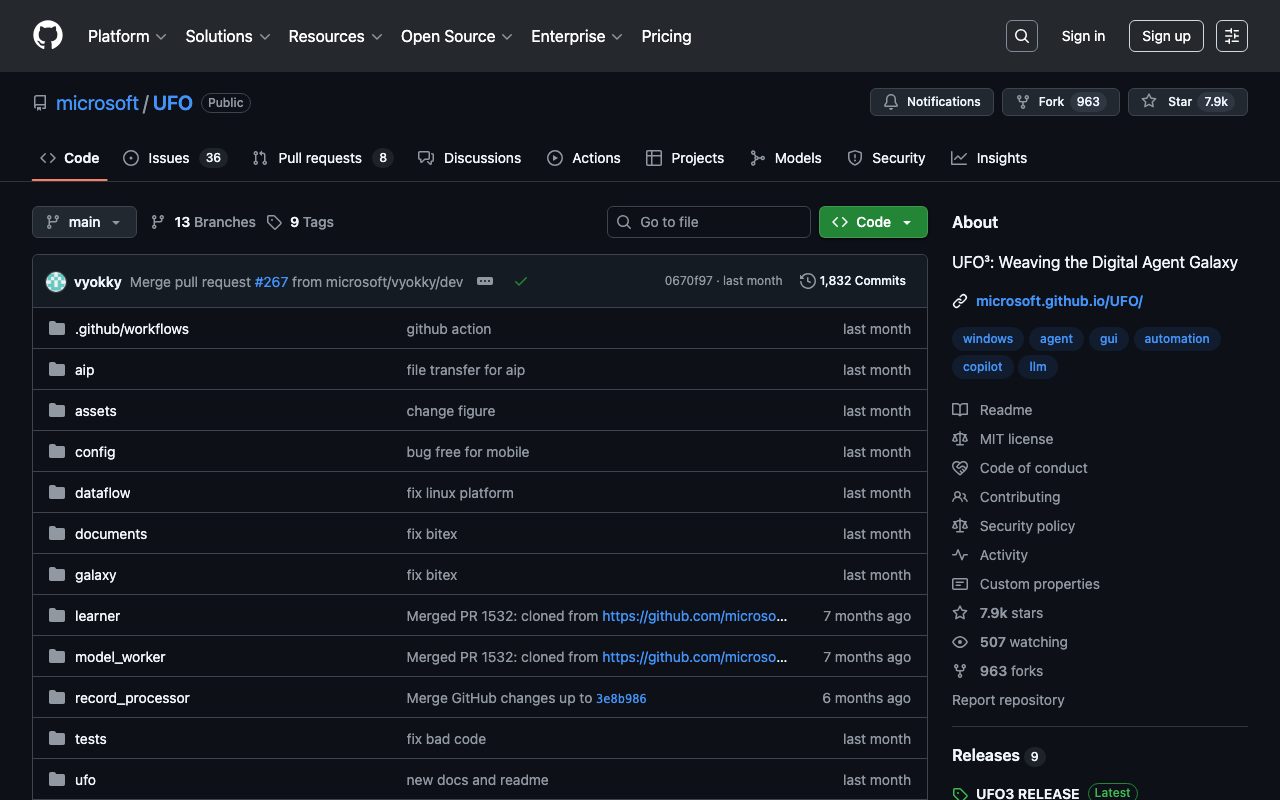
Task: Click the Go to file search field
Action: click(709, 222)
